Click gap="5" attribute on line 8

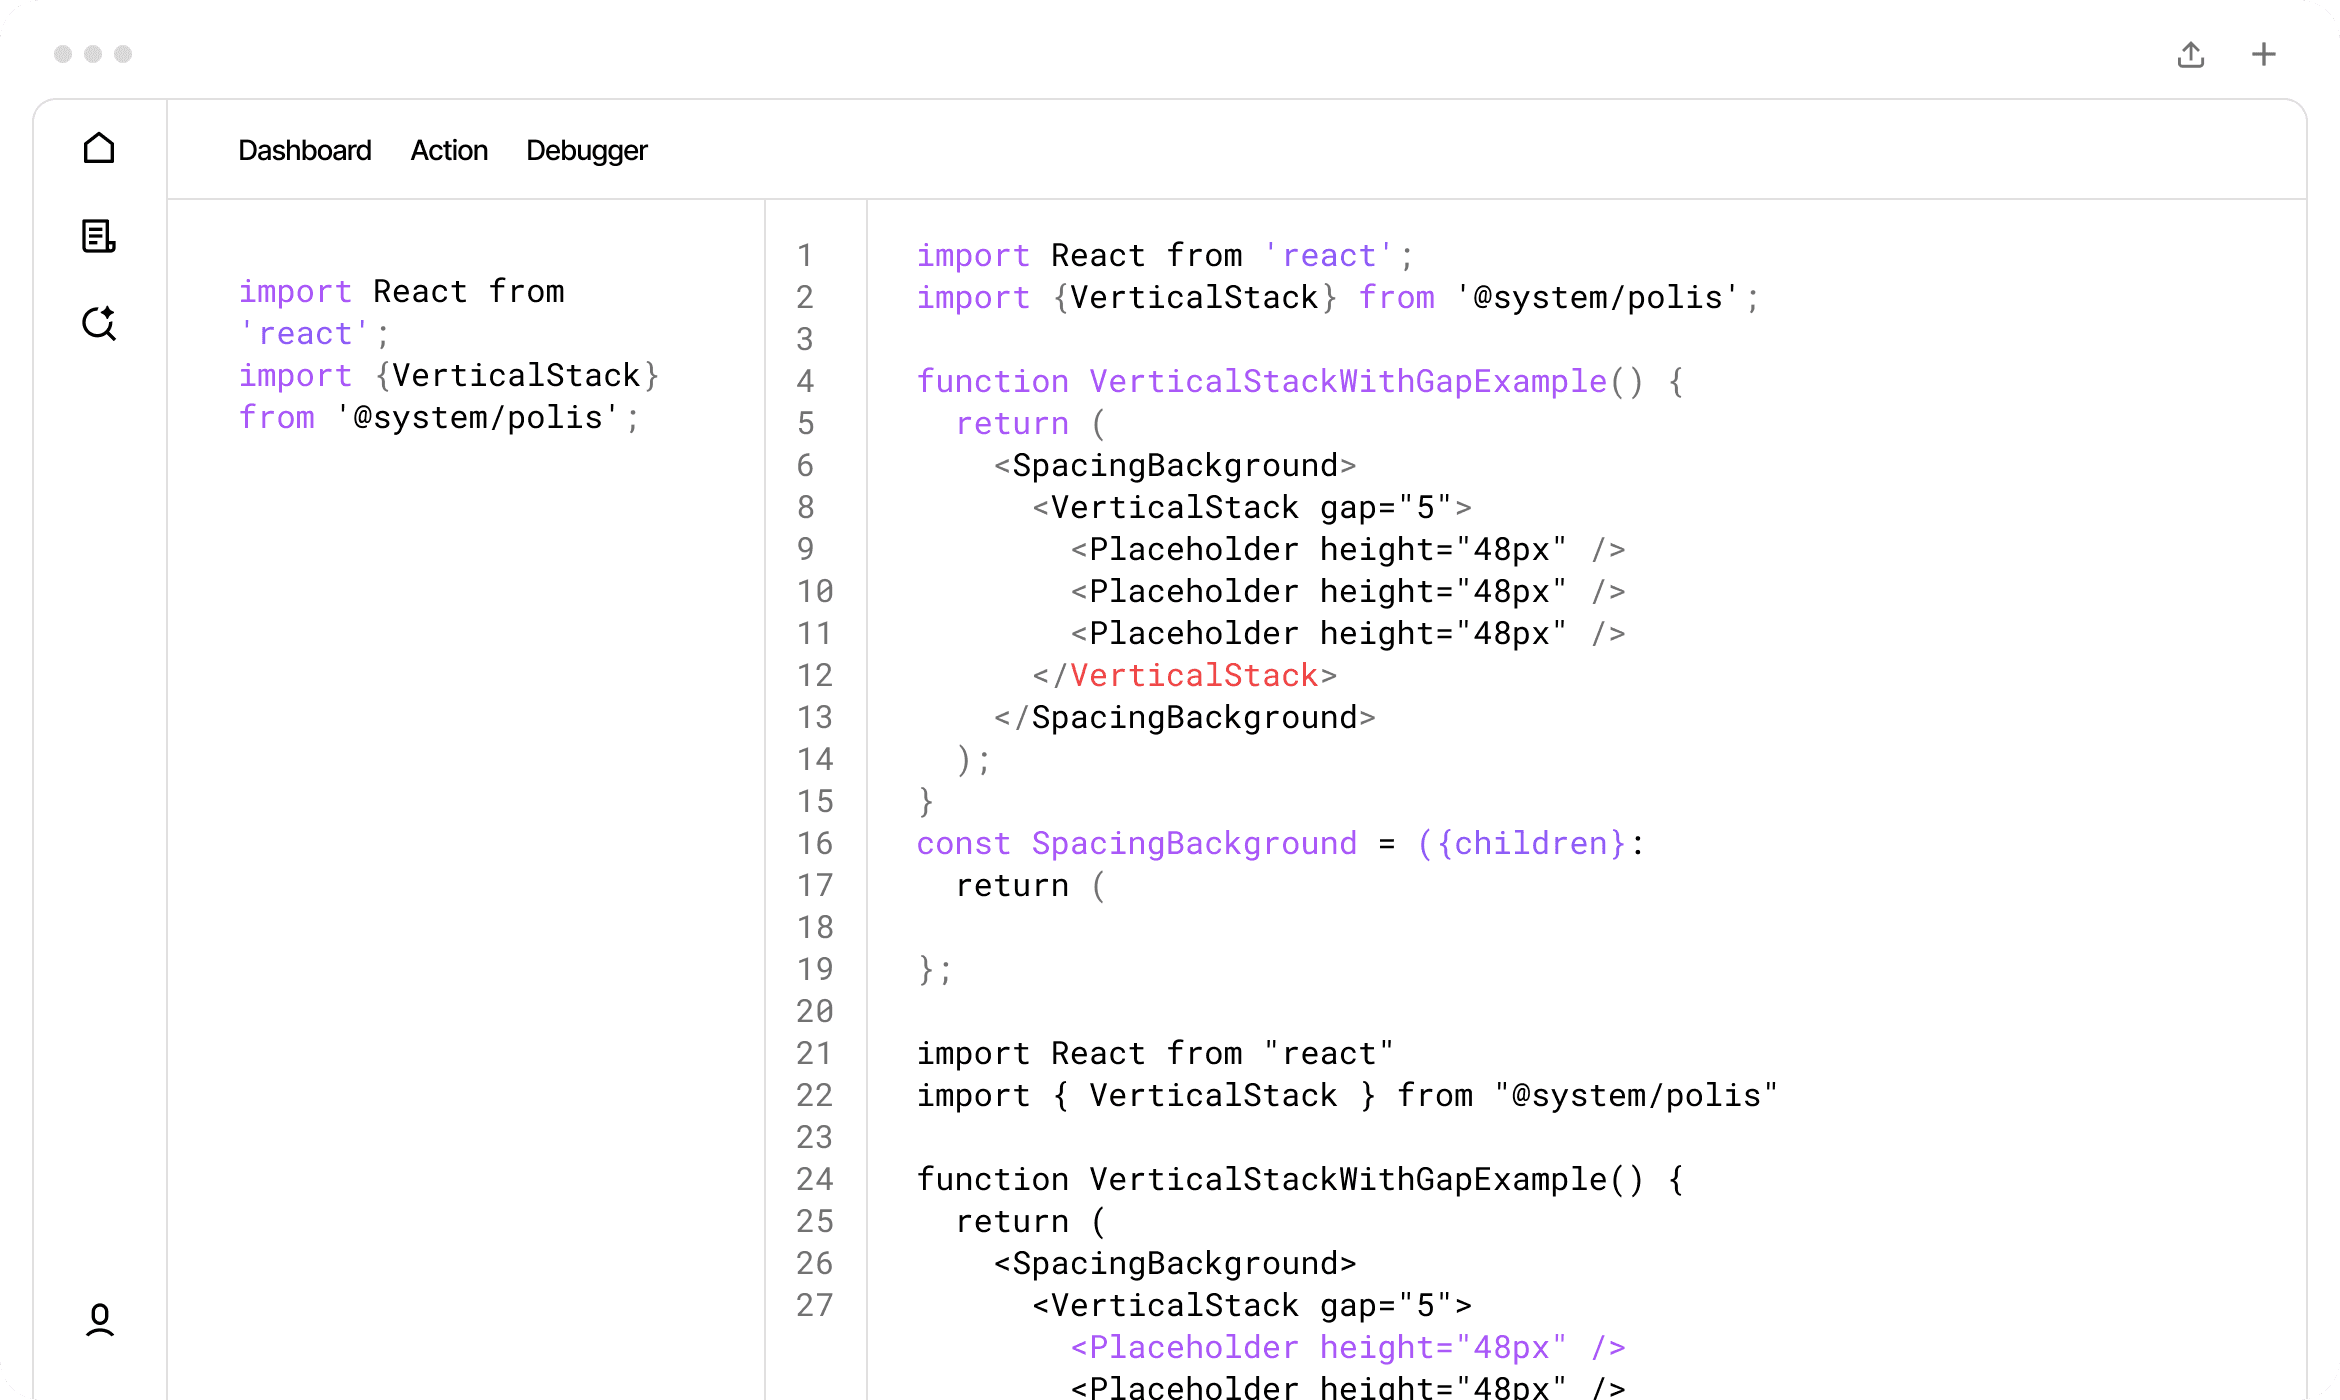pos(1385,507)
